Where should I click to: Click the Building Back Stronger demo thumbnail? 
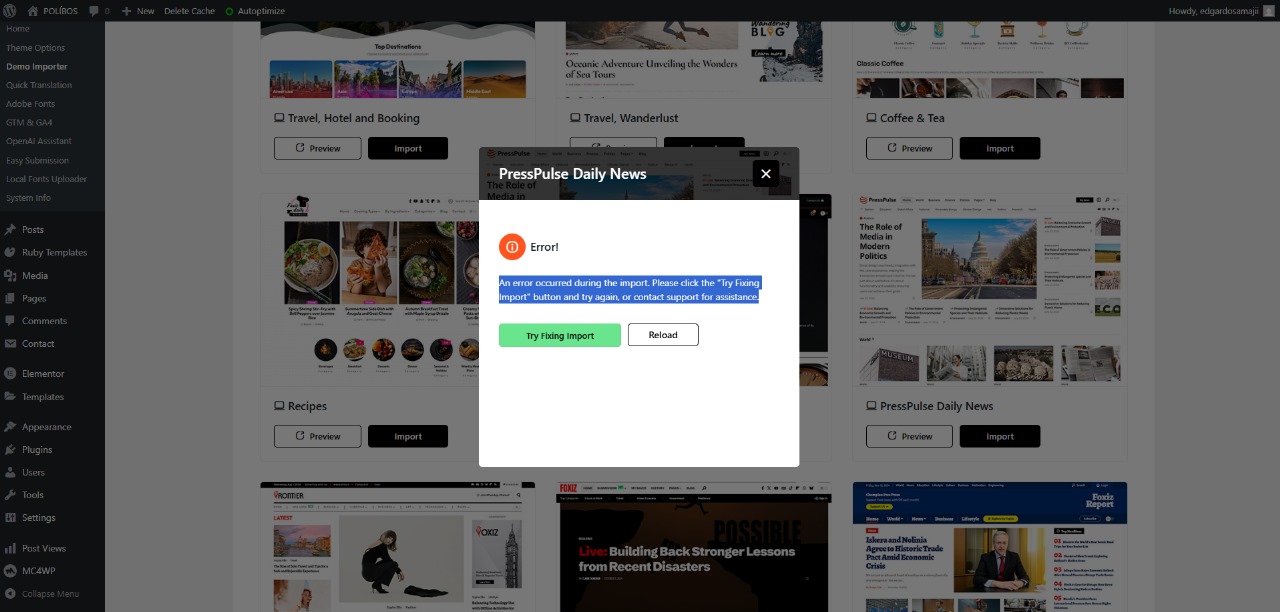point(694,547)
